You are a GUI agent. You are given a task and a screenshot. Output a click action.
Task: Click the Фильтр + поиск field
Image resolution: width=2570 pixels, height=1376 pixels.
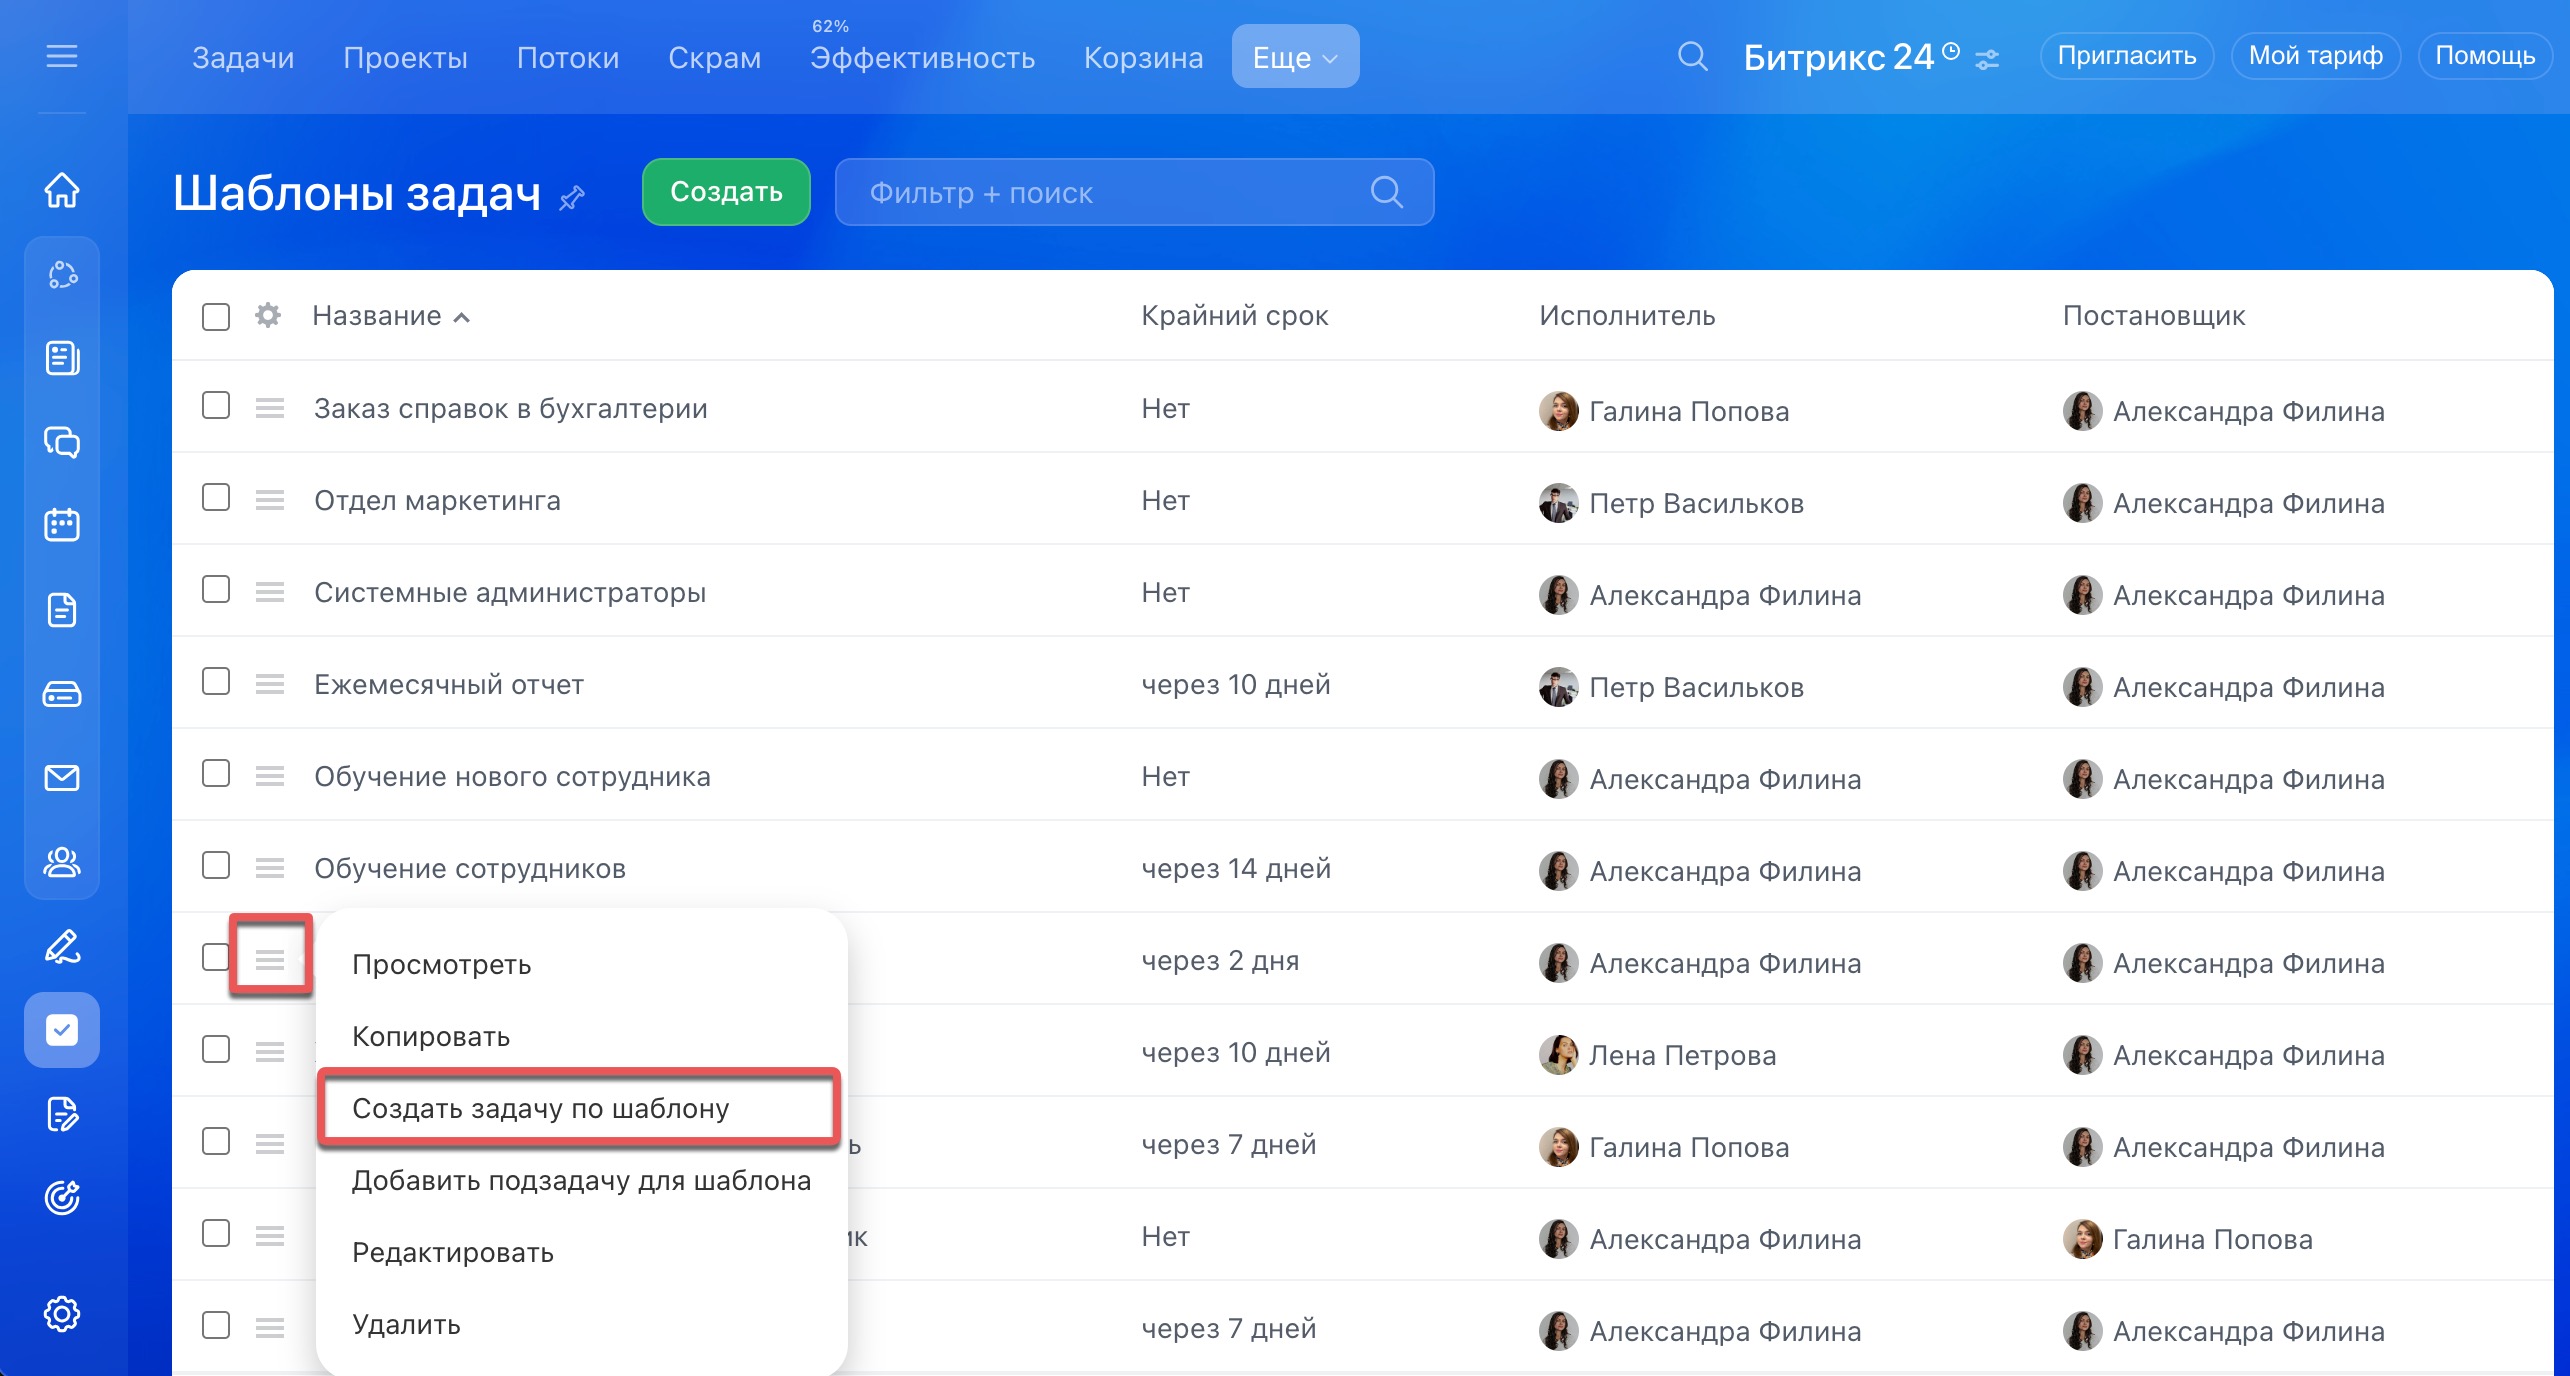tap(1135, 192)
